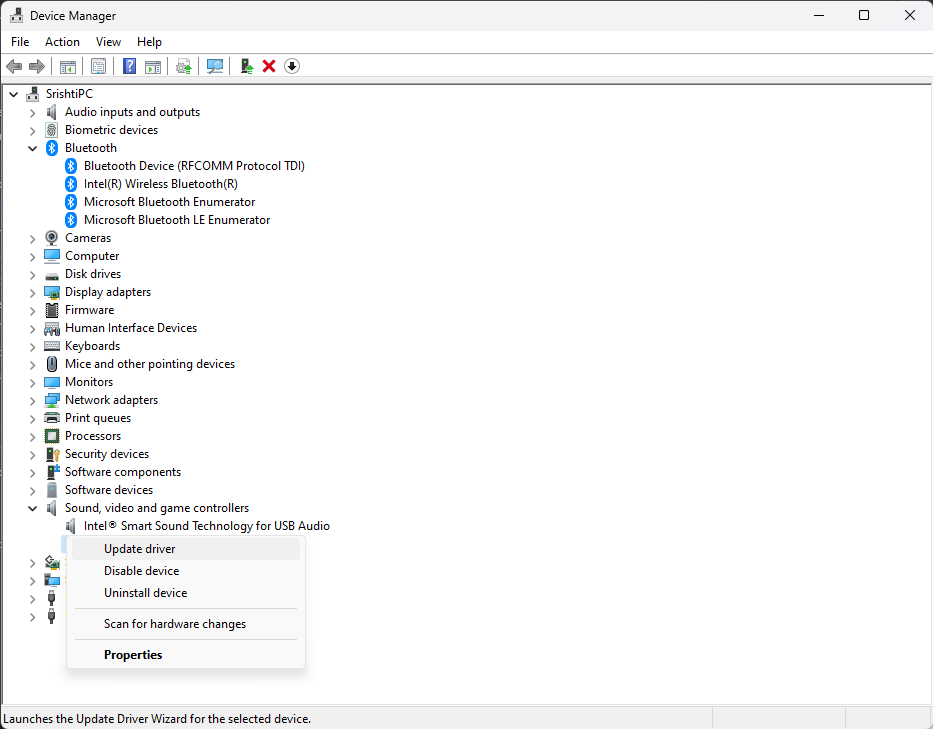Image resolution: width=933 pixels, height=729 pixels.
Task: Click the fingerprint icon for Biometric devices
Action: [52, 130]
